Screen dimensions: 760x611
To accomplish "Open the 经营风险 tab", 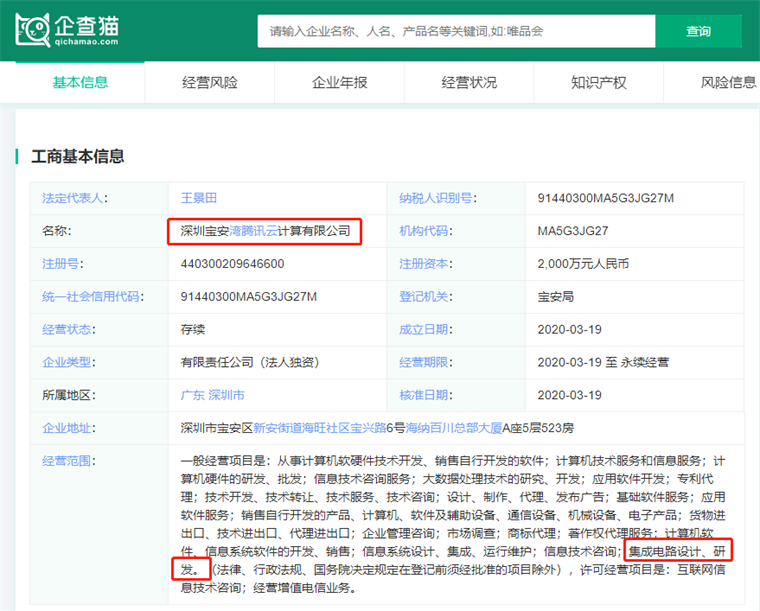I will coord(210,82).
